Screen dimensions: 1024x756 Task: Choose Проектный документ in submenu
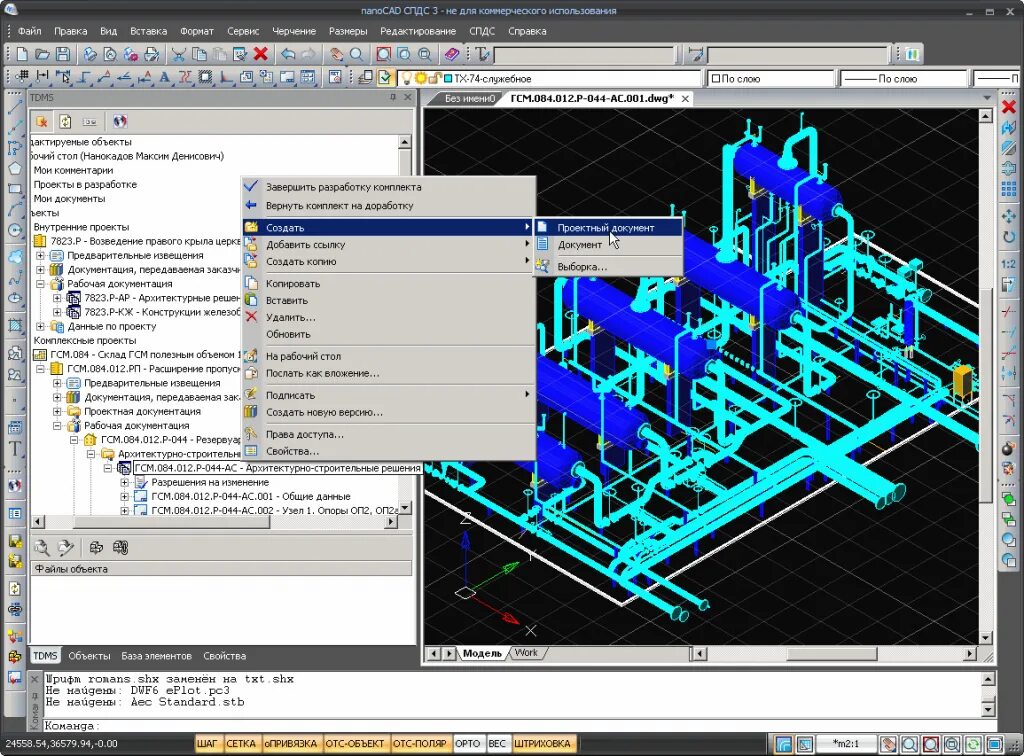609,228
